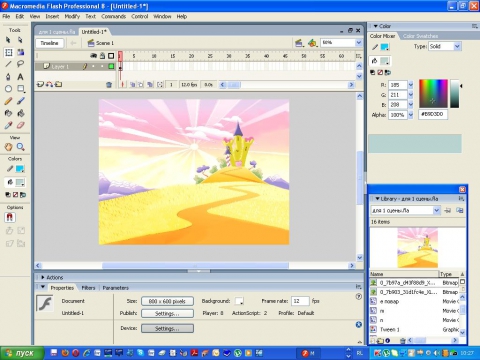Click the Edit Symbols icon
Image resolution: width=480 pixels, height=360 pixels.
pyautogui.click(x=312, y=43)
